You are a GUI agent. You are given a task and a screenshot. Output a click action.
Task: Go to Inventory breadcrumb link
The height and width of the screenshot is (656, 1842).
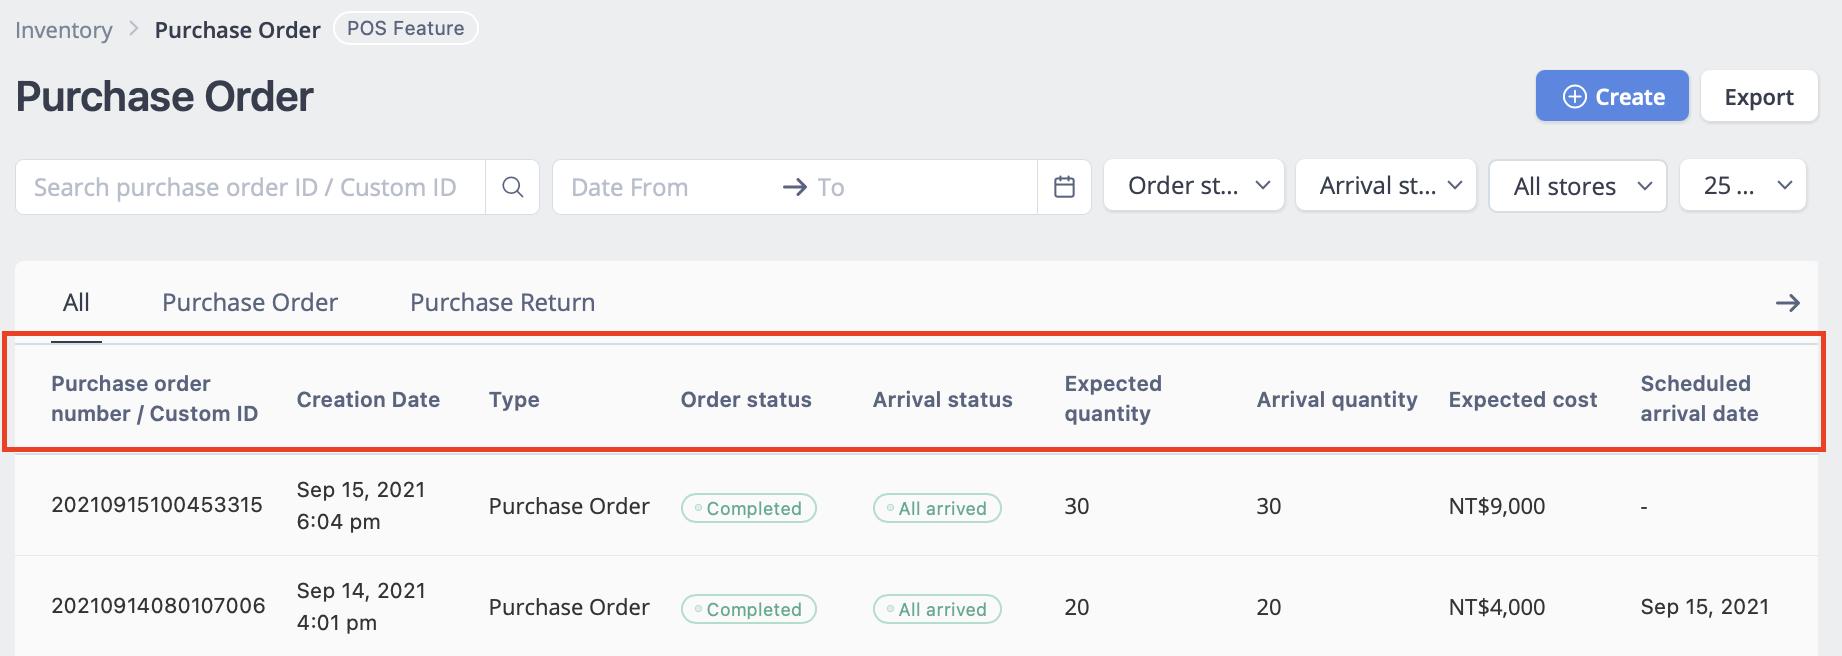pyautogui.click(x=64, y=30)
